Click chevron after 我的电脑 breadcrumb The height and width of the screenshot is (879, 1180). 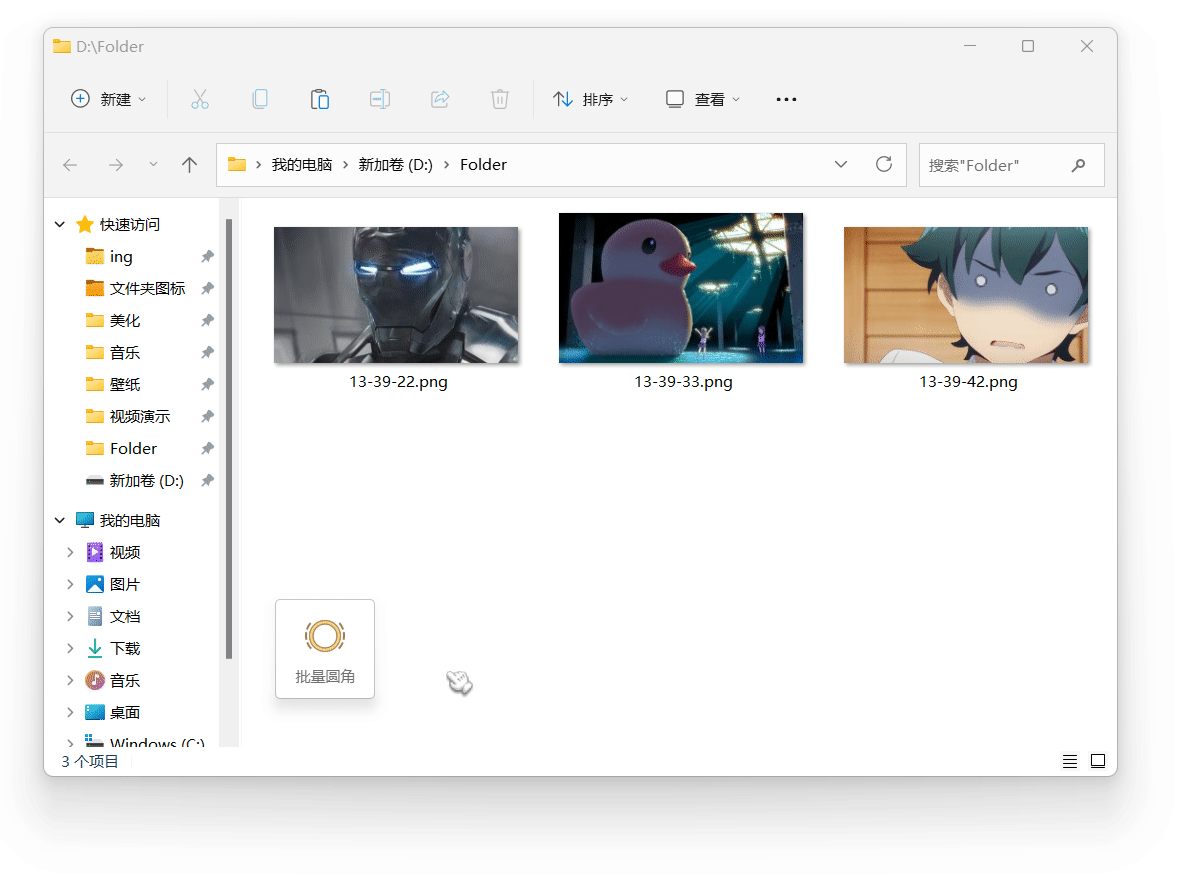(345, 165)
